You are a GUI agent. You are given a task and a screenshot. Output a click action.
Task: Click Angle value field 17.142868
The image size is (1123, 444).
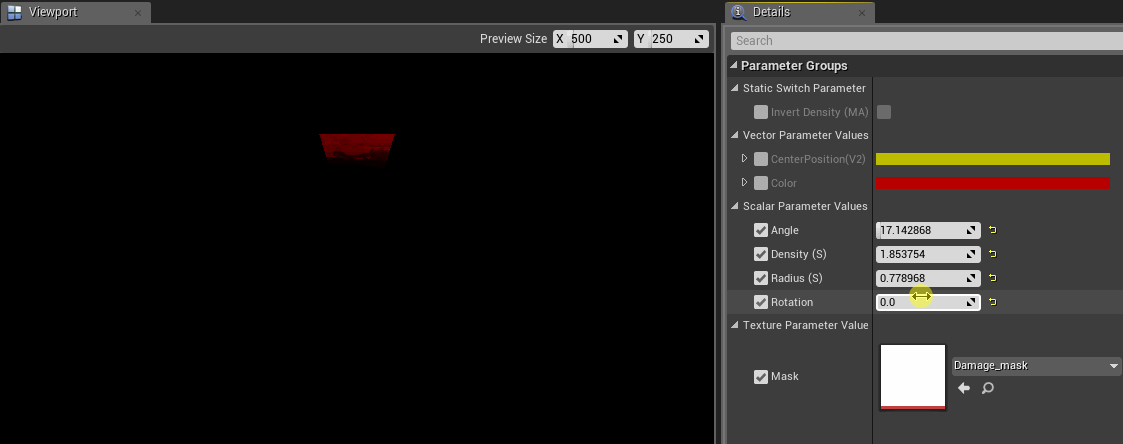[928, 231]
